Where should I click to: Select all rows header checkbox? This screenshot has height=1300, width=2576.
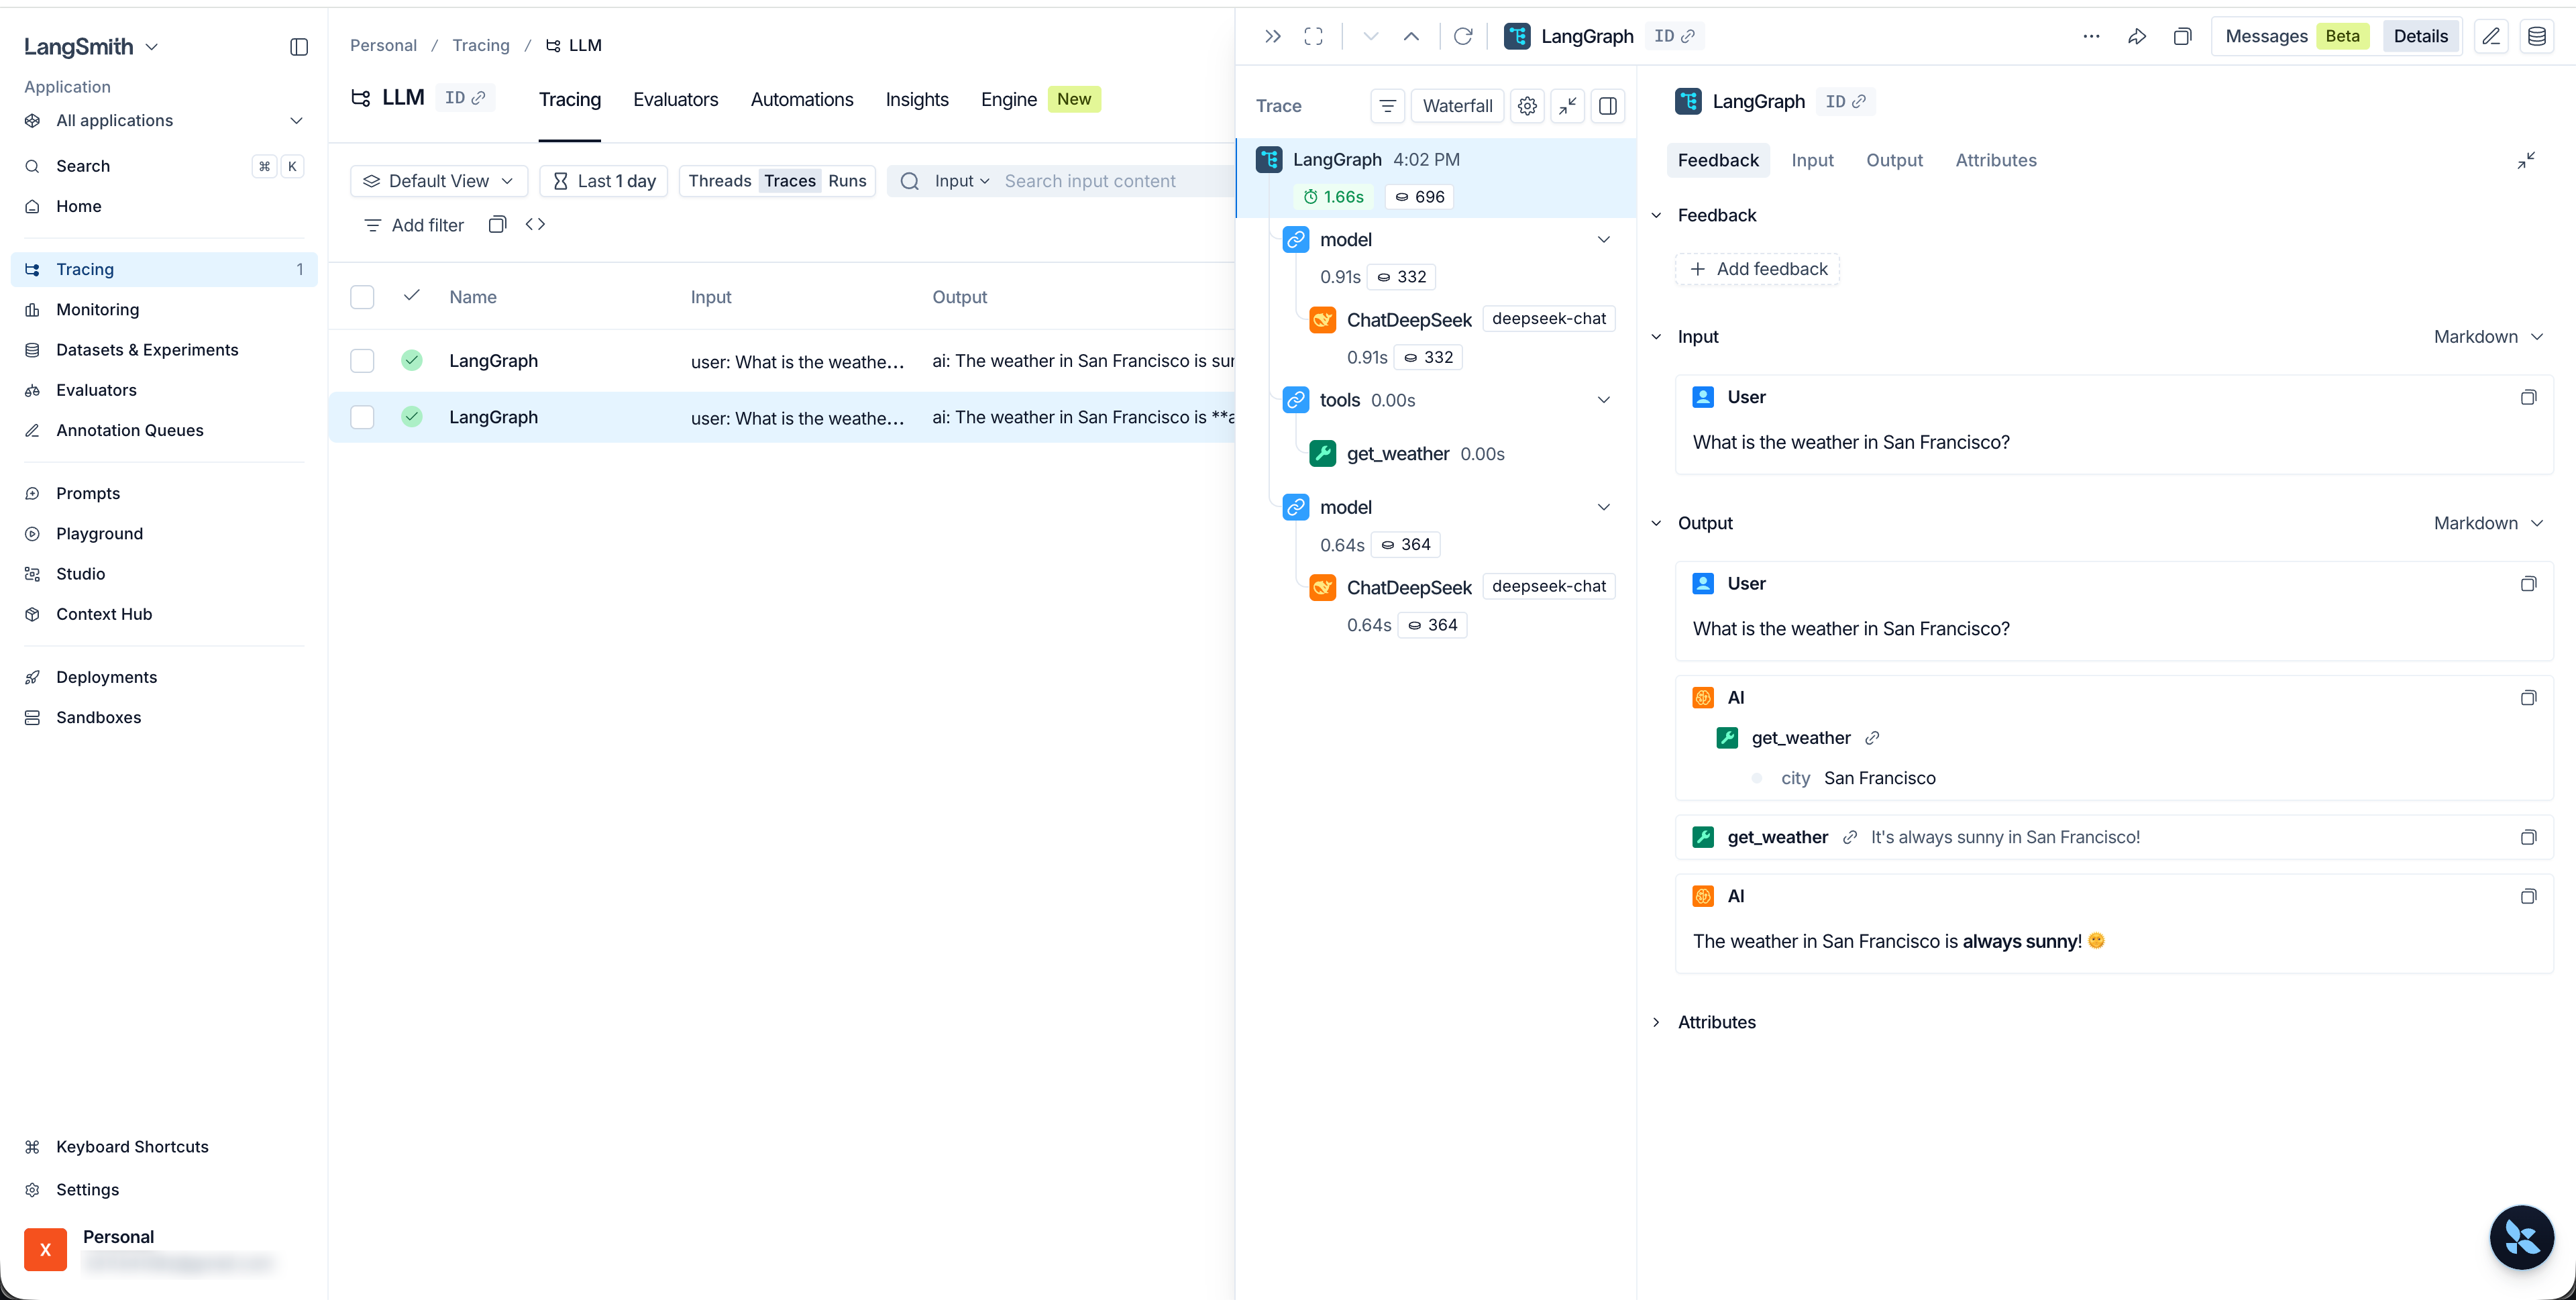coord(362,297)
